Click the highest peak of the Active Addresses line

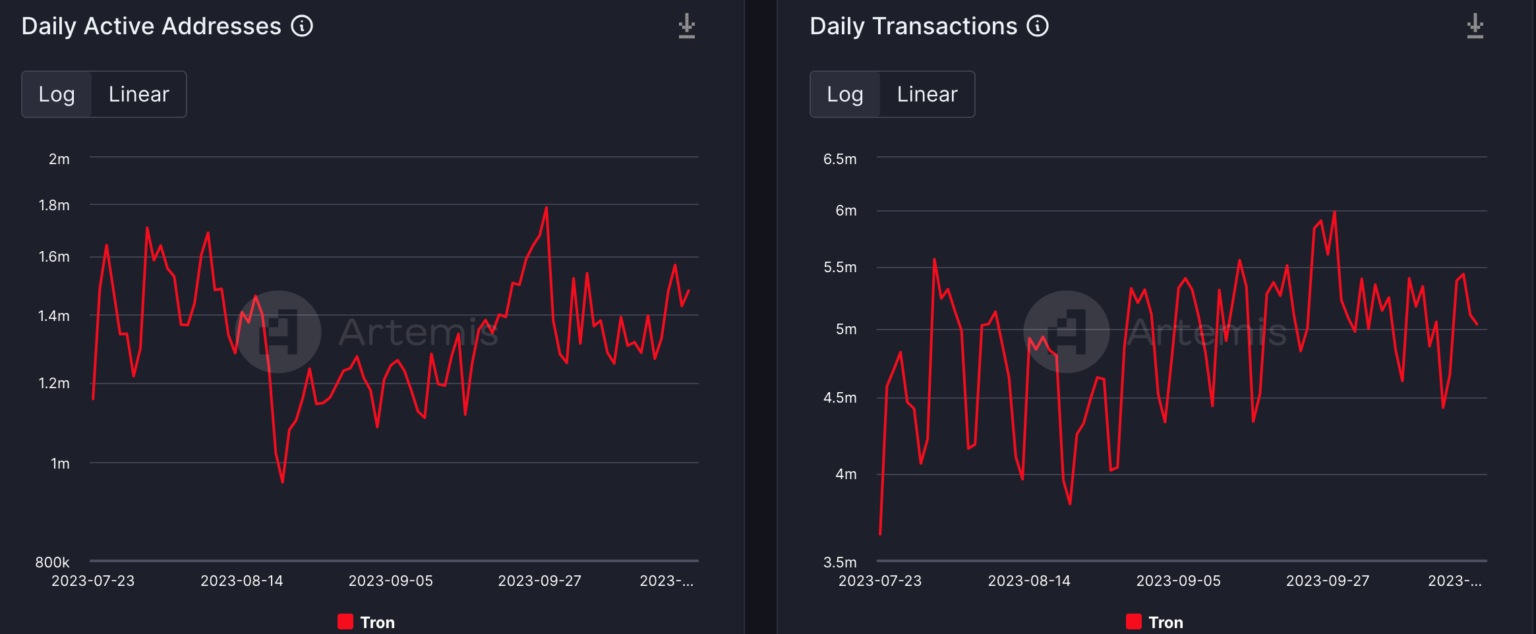click(x=547, y=208)
